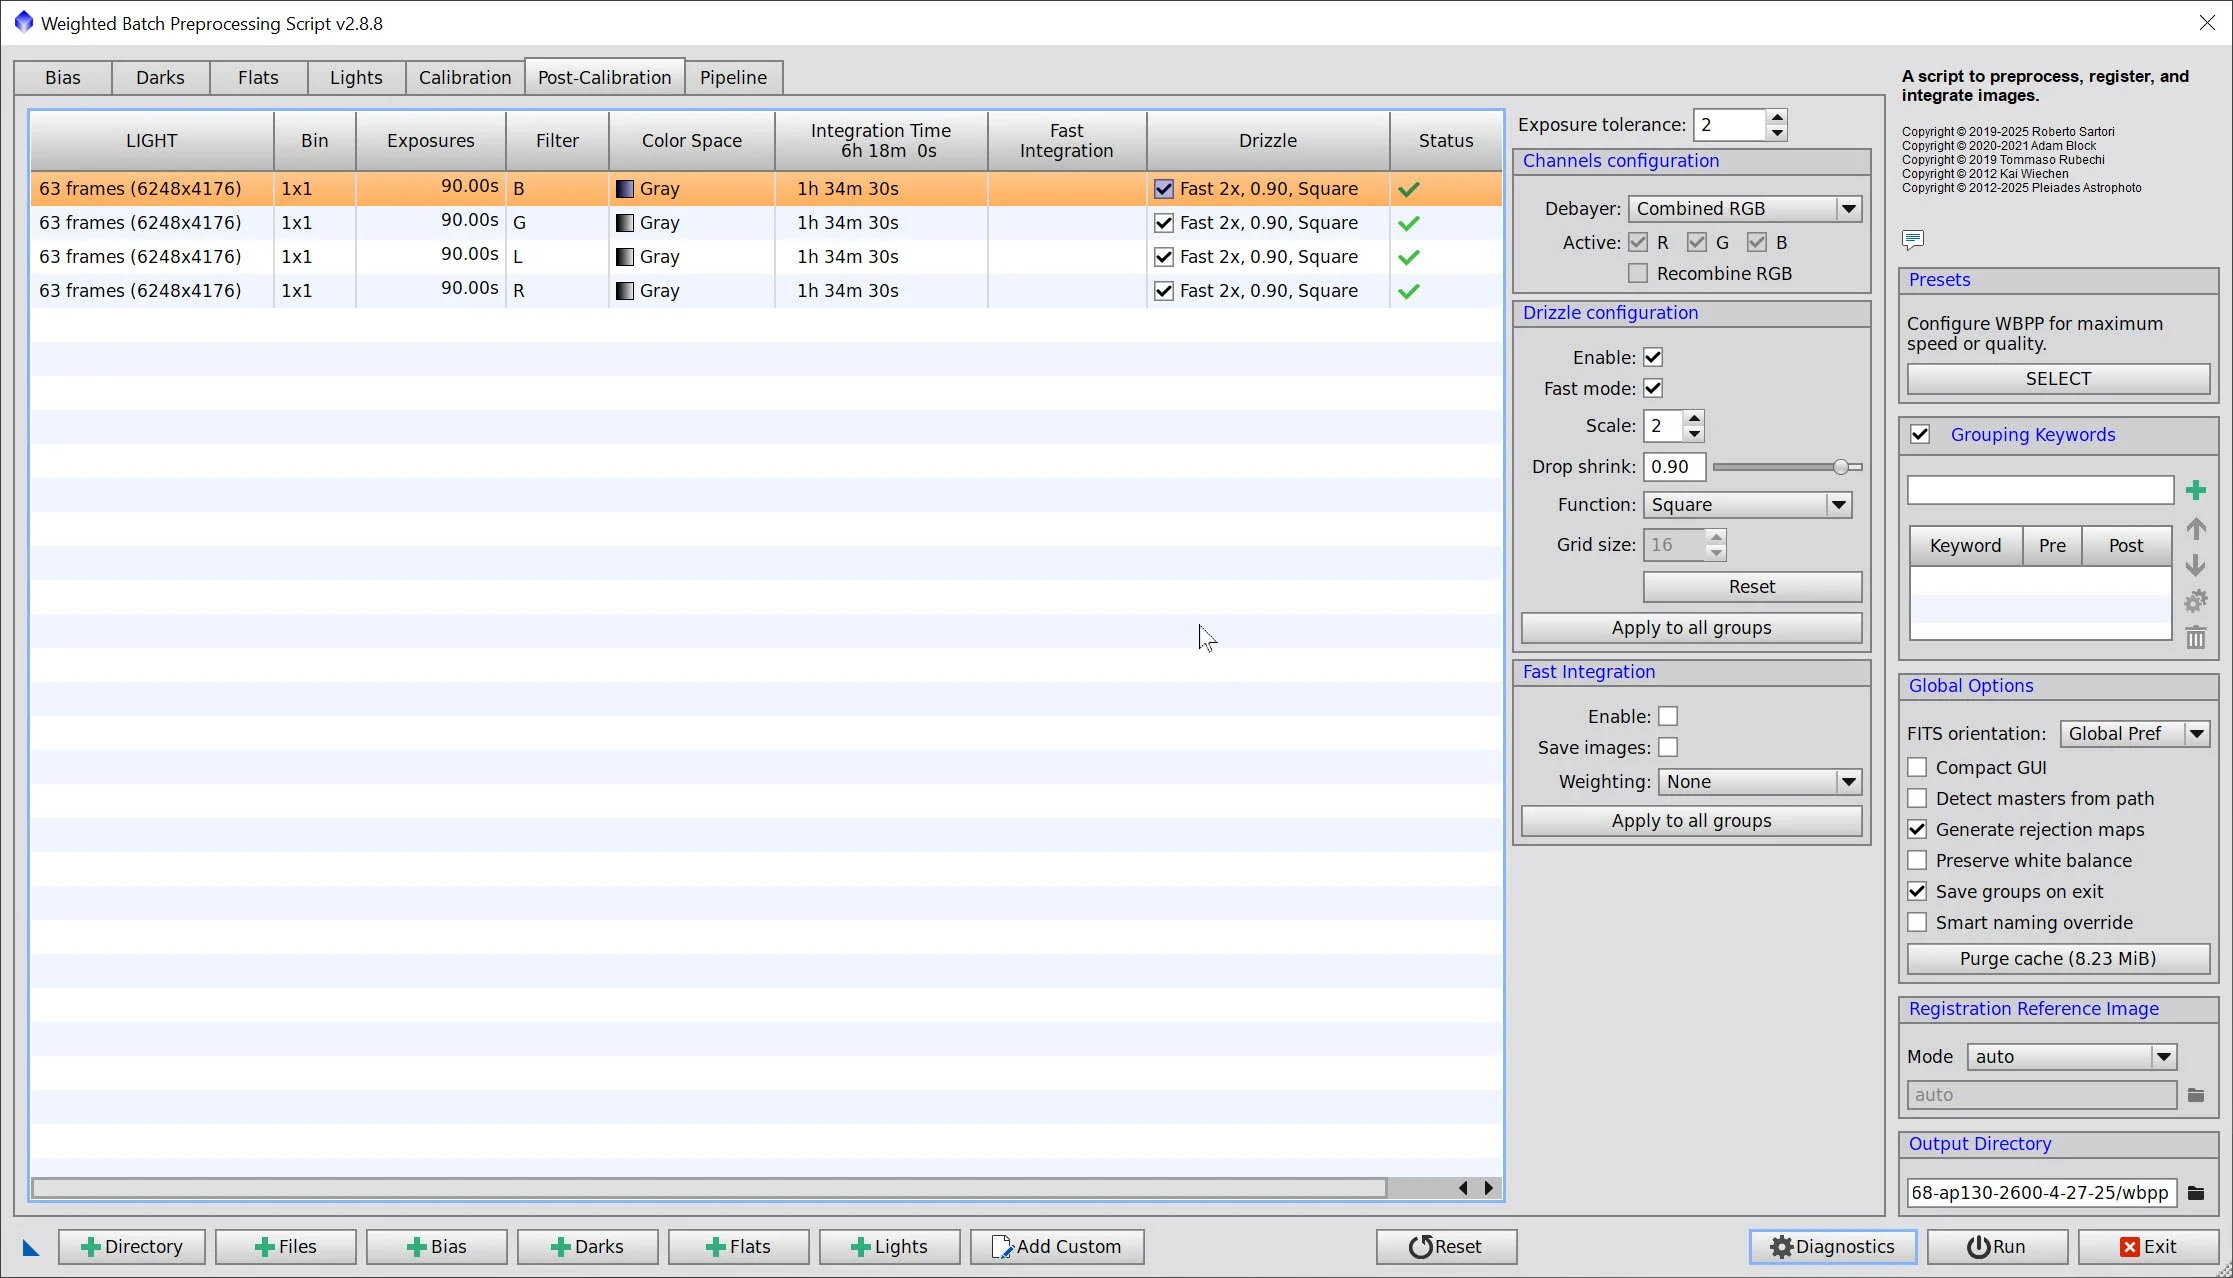Click the move keyword up arrow icon
This screenshot has width=2233, height=1278.
[2195, 528]
